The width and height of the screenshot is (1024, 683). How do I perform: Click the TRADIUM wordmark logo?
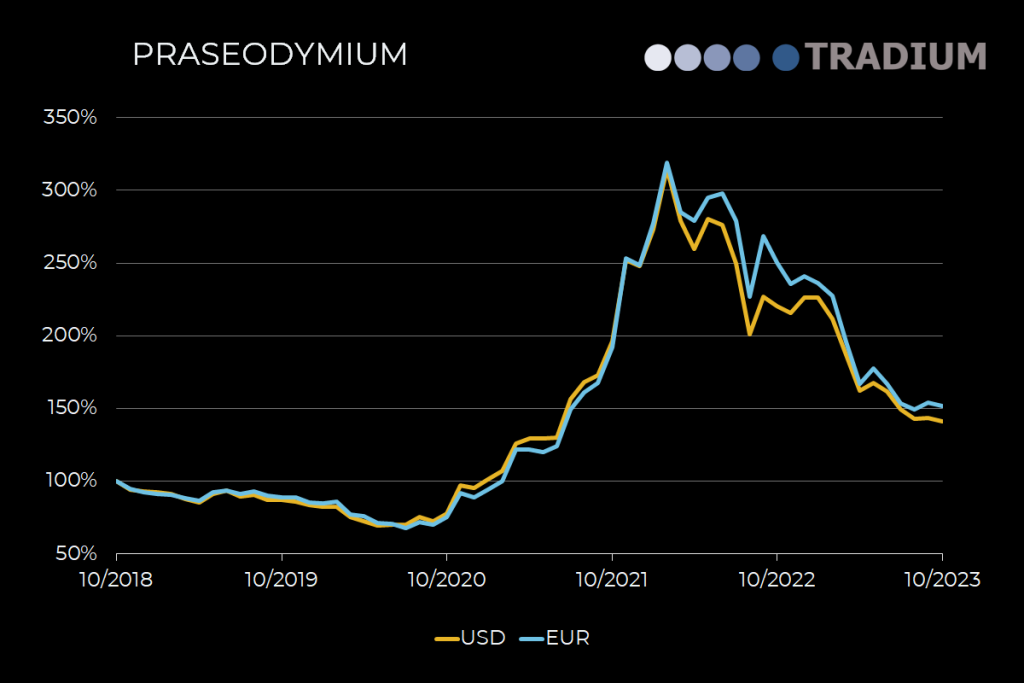896,57
